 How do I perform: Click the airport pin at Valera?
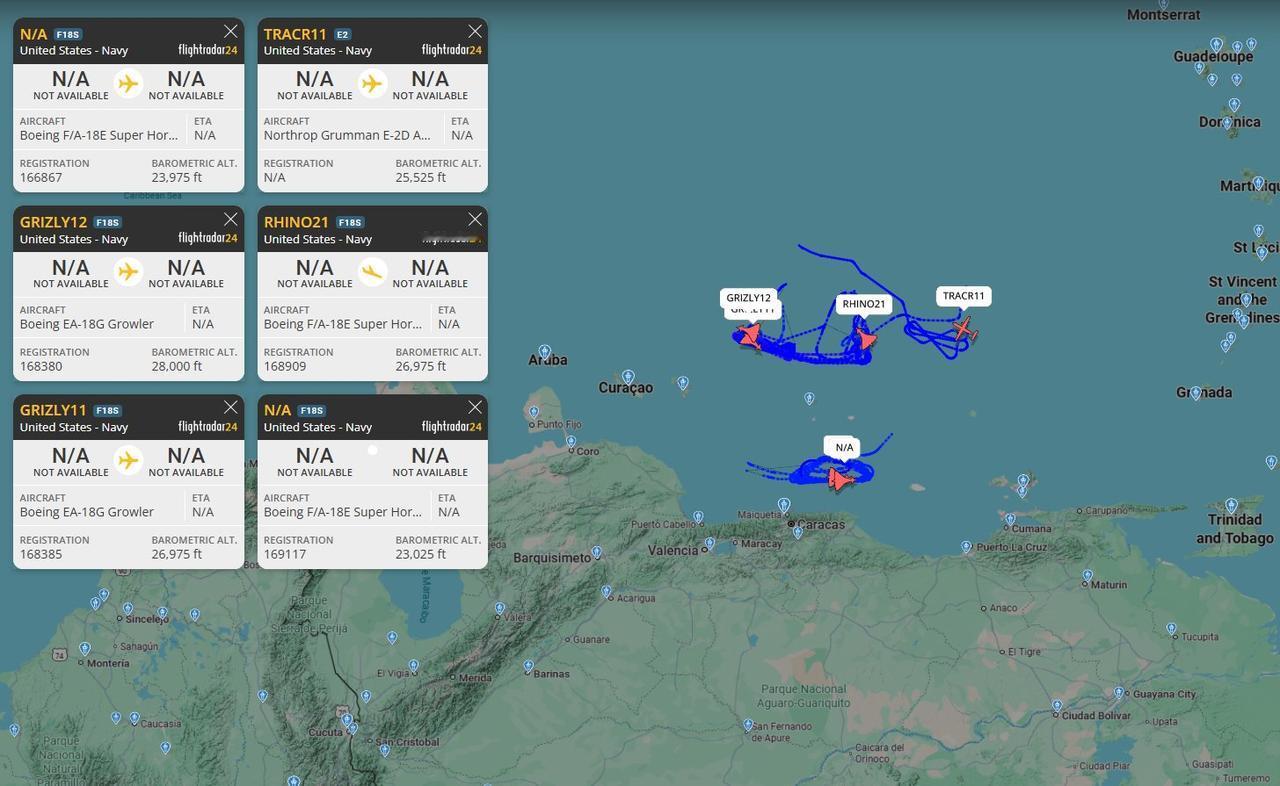point(500,608)
